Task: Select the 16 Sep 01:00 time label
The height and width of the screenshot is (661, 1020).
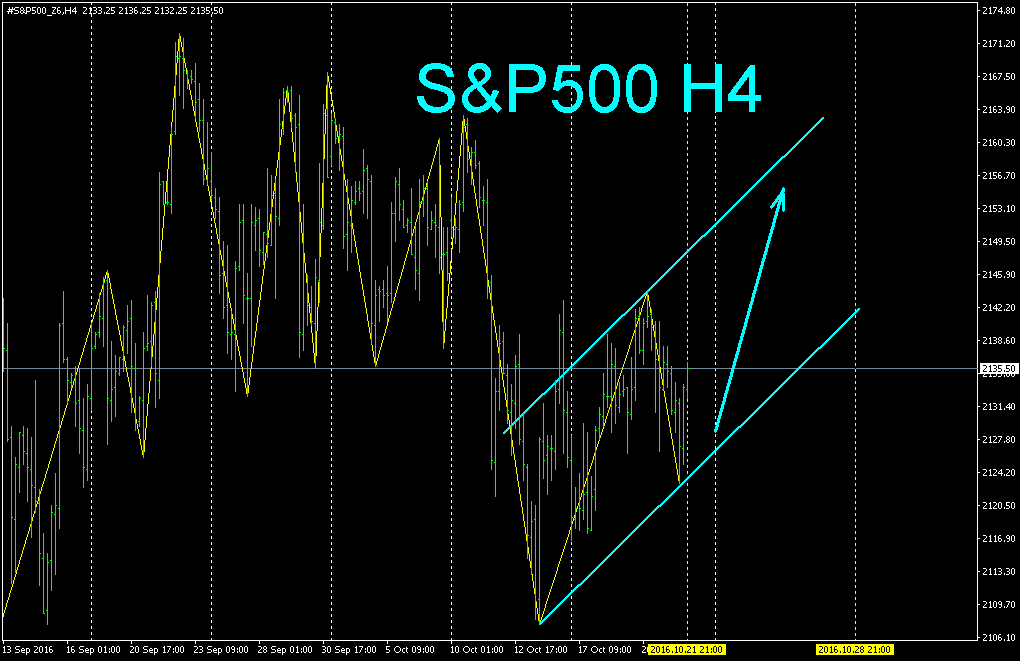Action: click(x=93, y=649)
